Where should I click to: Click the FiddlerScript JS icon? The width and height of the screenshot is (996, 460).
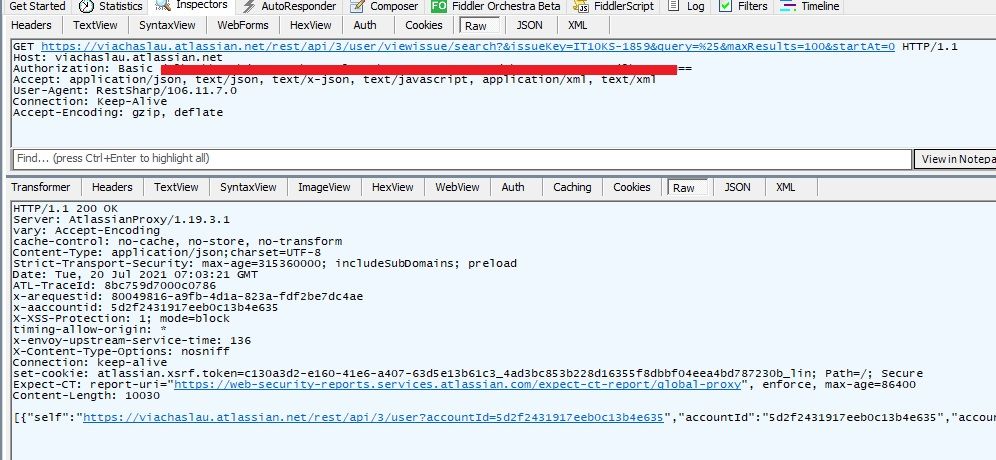(x=581, y=6)
